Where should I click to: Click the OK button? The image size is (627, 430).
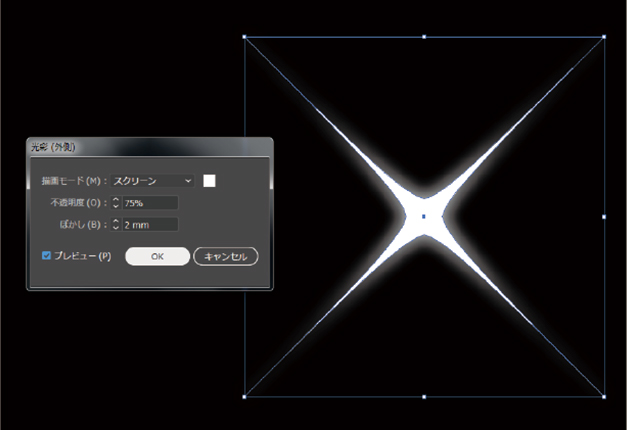point(158,256)
